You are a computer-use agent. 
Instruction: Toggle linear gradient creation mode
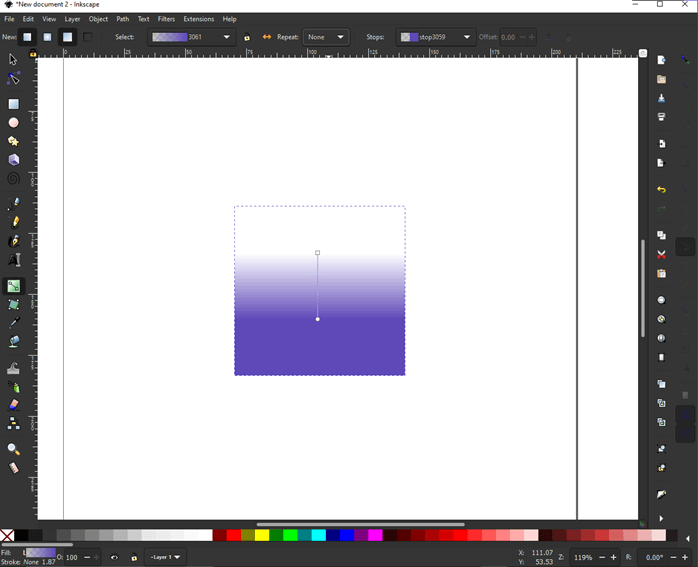(27, 37)
